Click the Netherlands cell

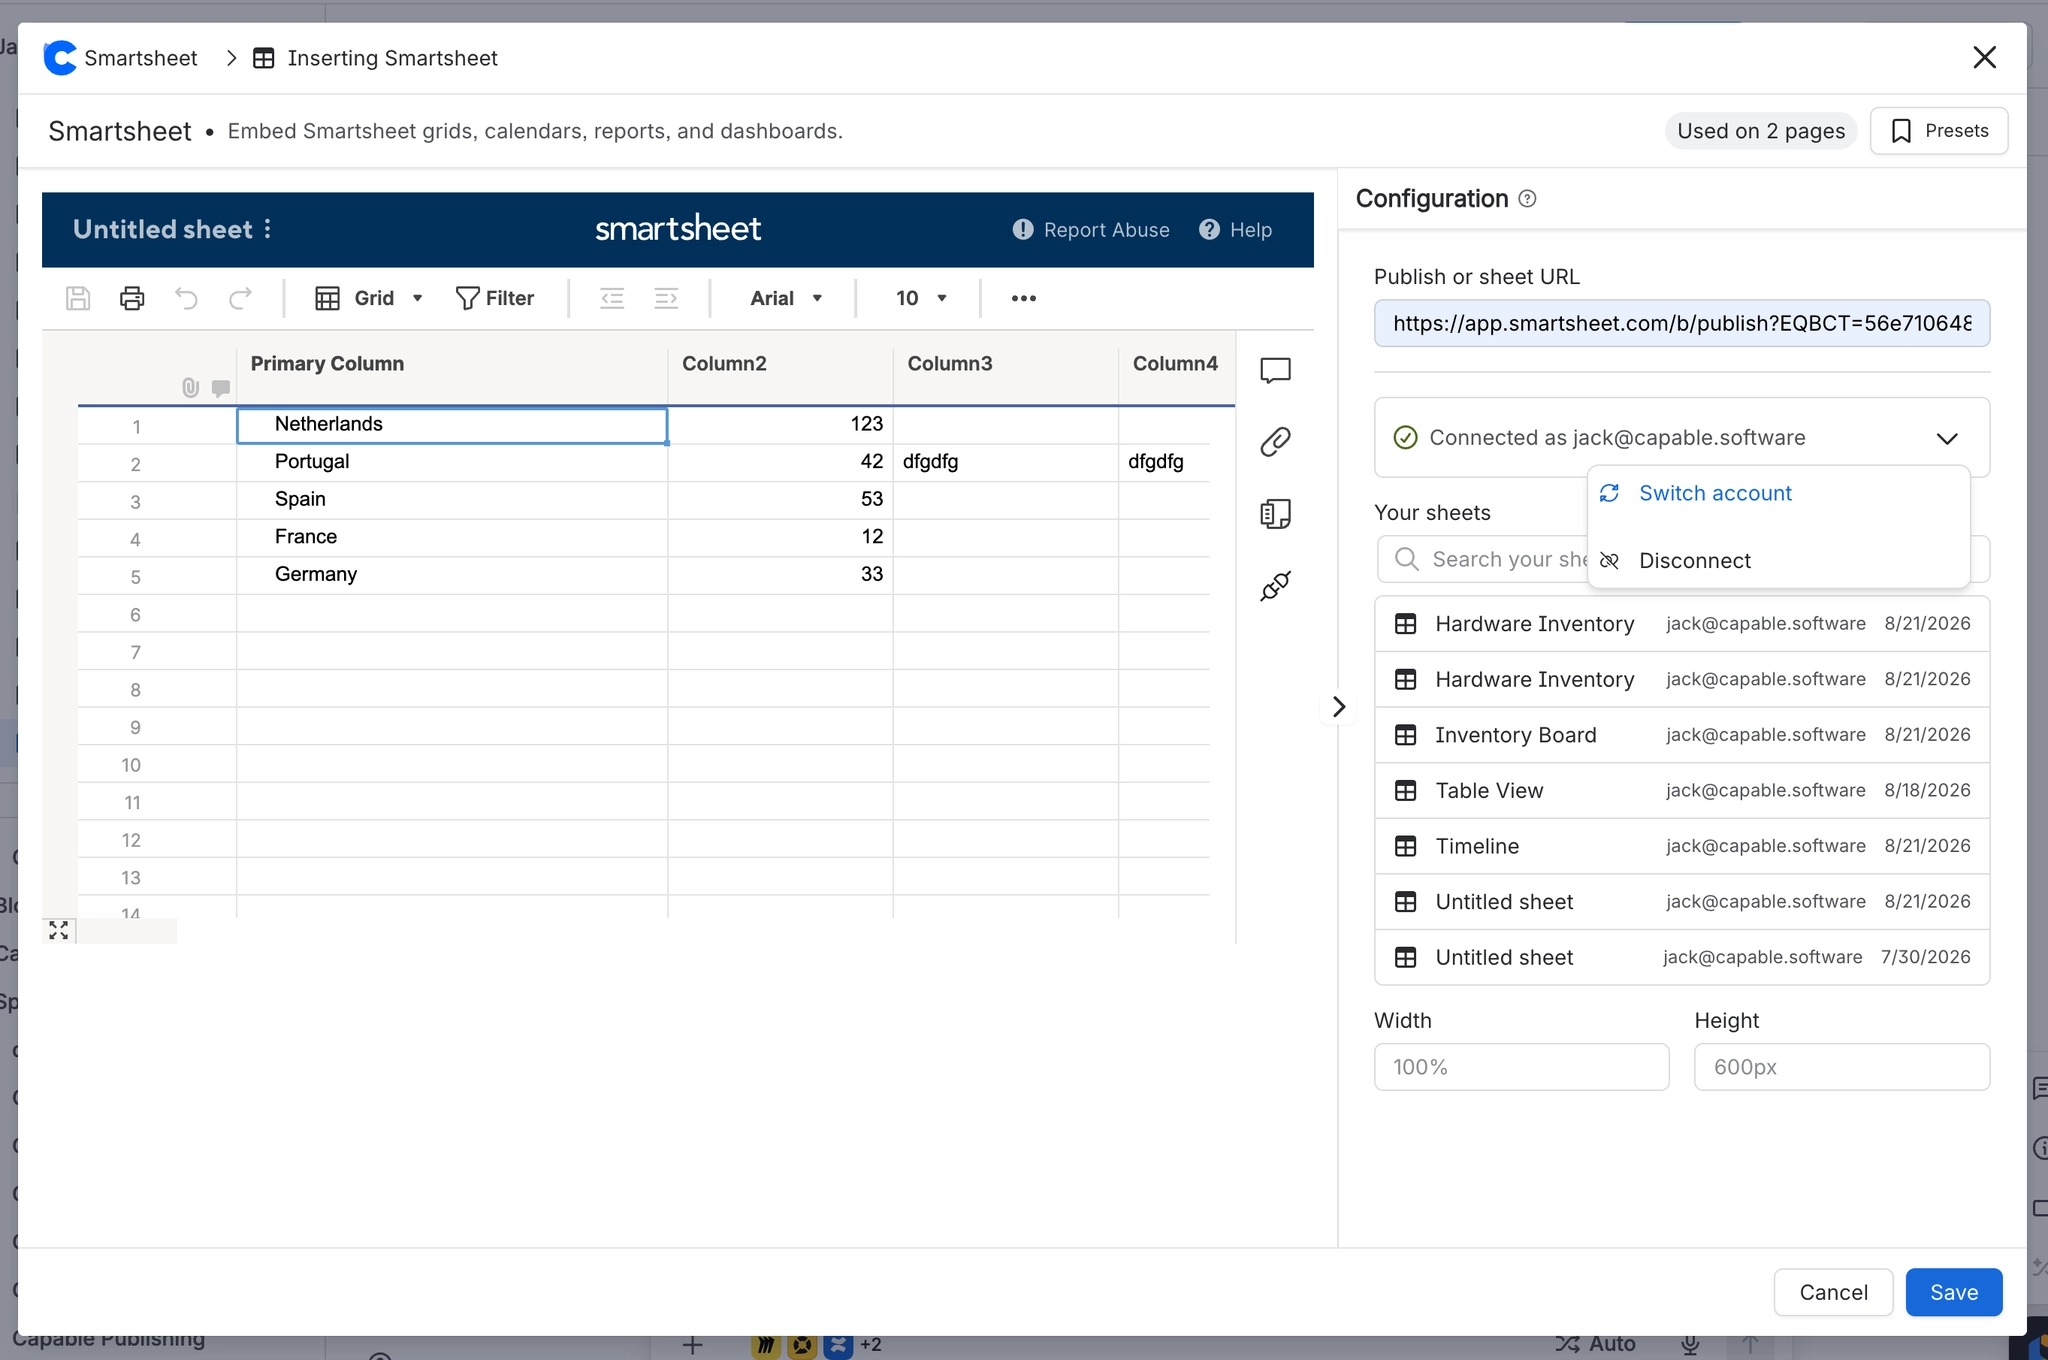pos(452,425)
